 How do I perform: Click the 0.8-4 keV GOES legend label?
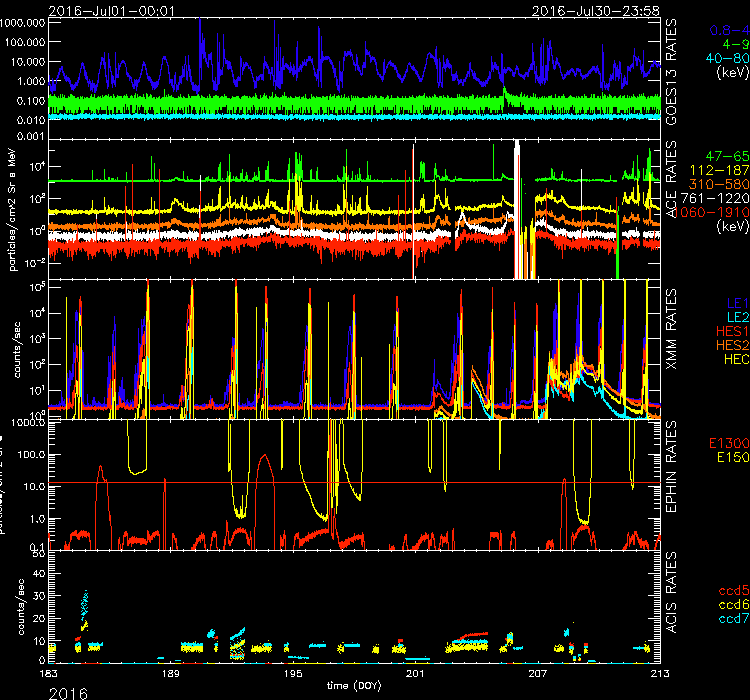pos(725,31)
